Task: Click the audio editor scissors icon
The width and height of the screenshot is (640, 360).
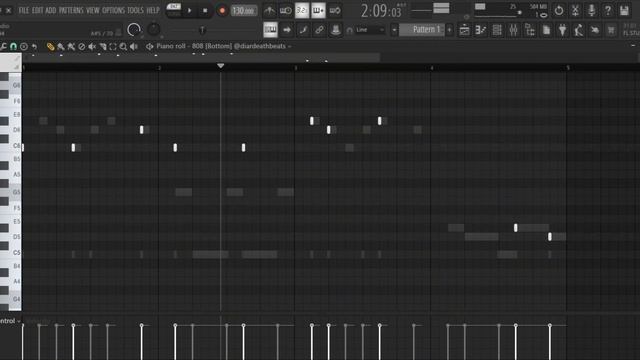Action: point(575,10)
